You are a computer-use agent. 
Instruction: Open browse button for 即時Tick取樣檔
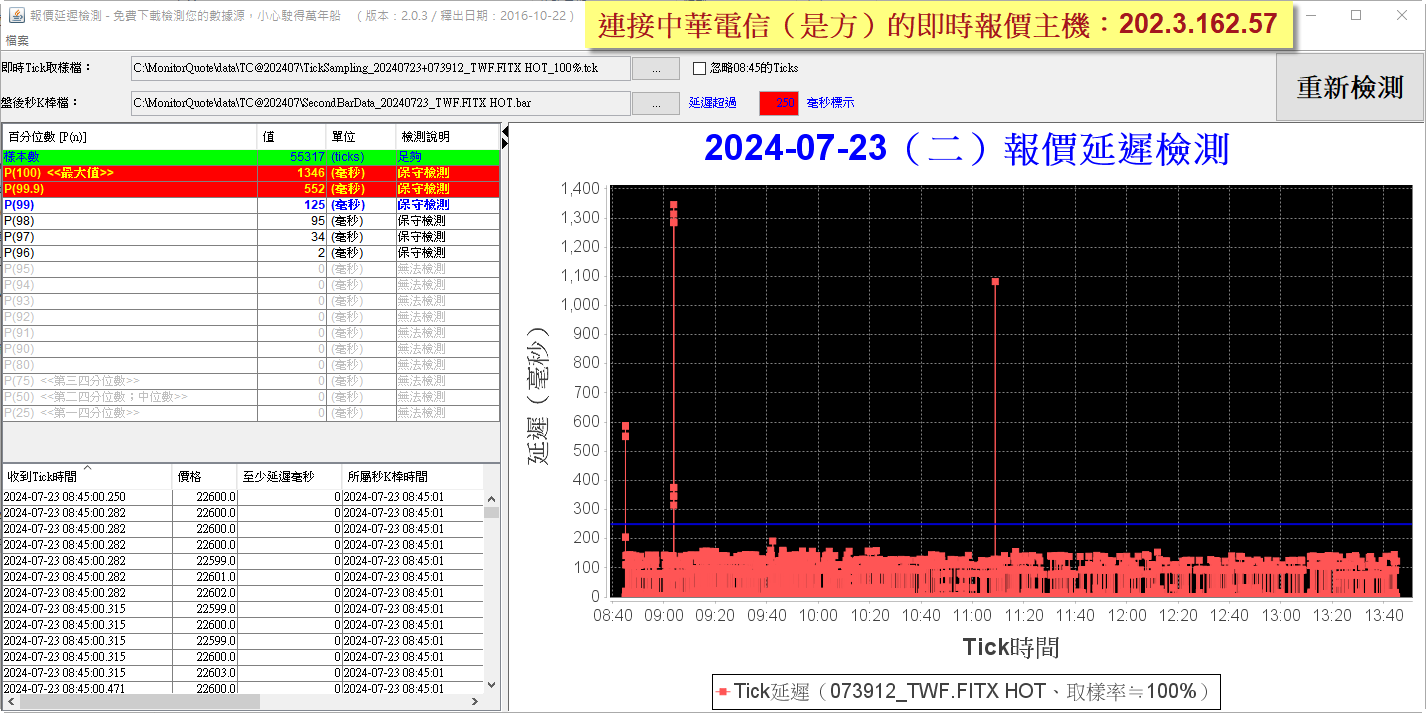pyautogui.click(x=656, y=68)
